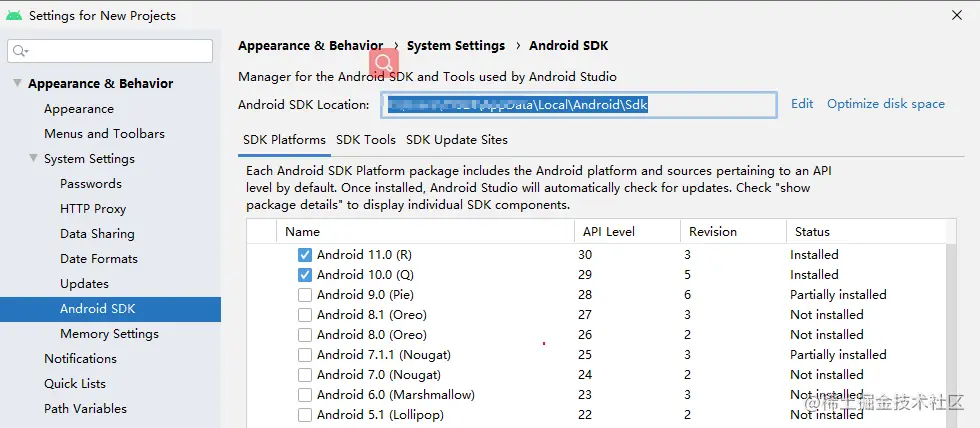Uncheck the Android 10.0 (Q) checkbox
The image size is (980, 428).
[x=305, y=275]
